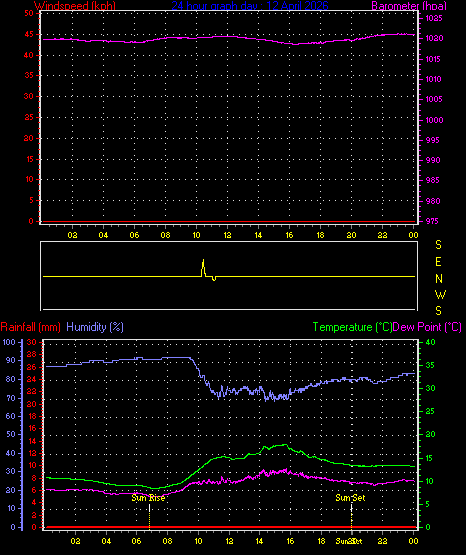Click the 1025 value on barometer axis
The image size is (466, 555).
(x=434, y=18)
